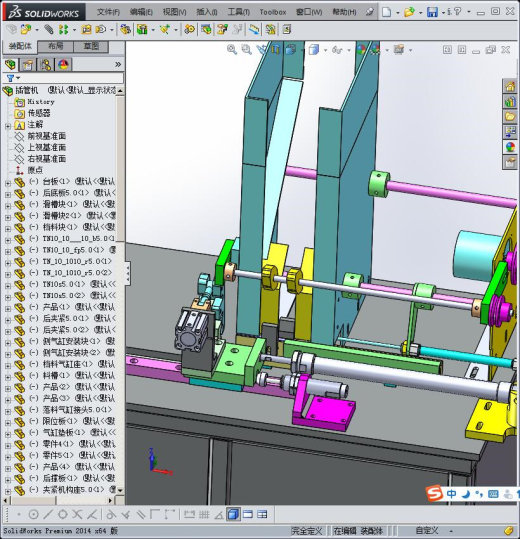Image resolution: width=520 pixels, height=539 pixels.
Task: Switch to the 布局 tab
Action: [x=56, y=46]
